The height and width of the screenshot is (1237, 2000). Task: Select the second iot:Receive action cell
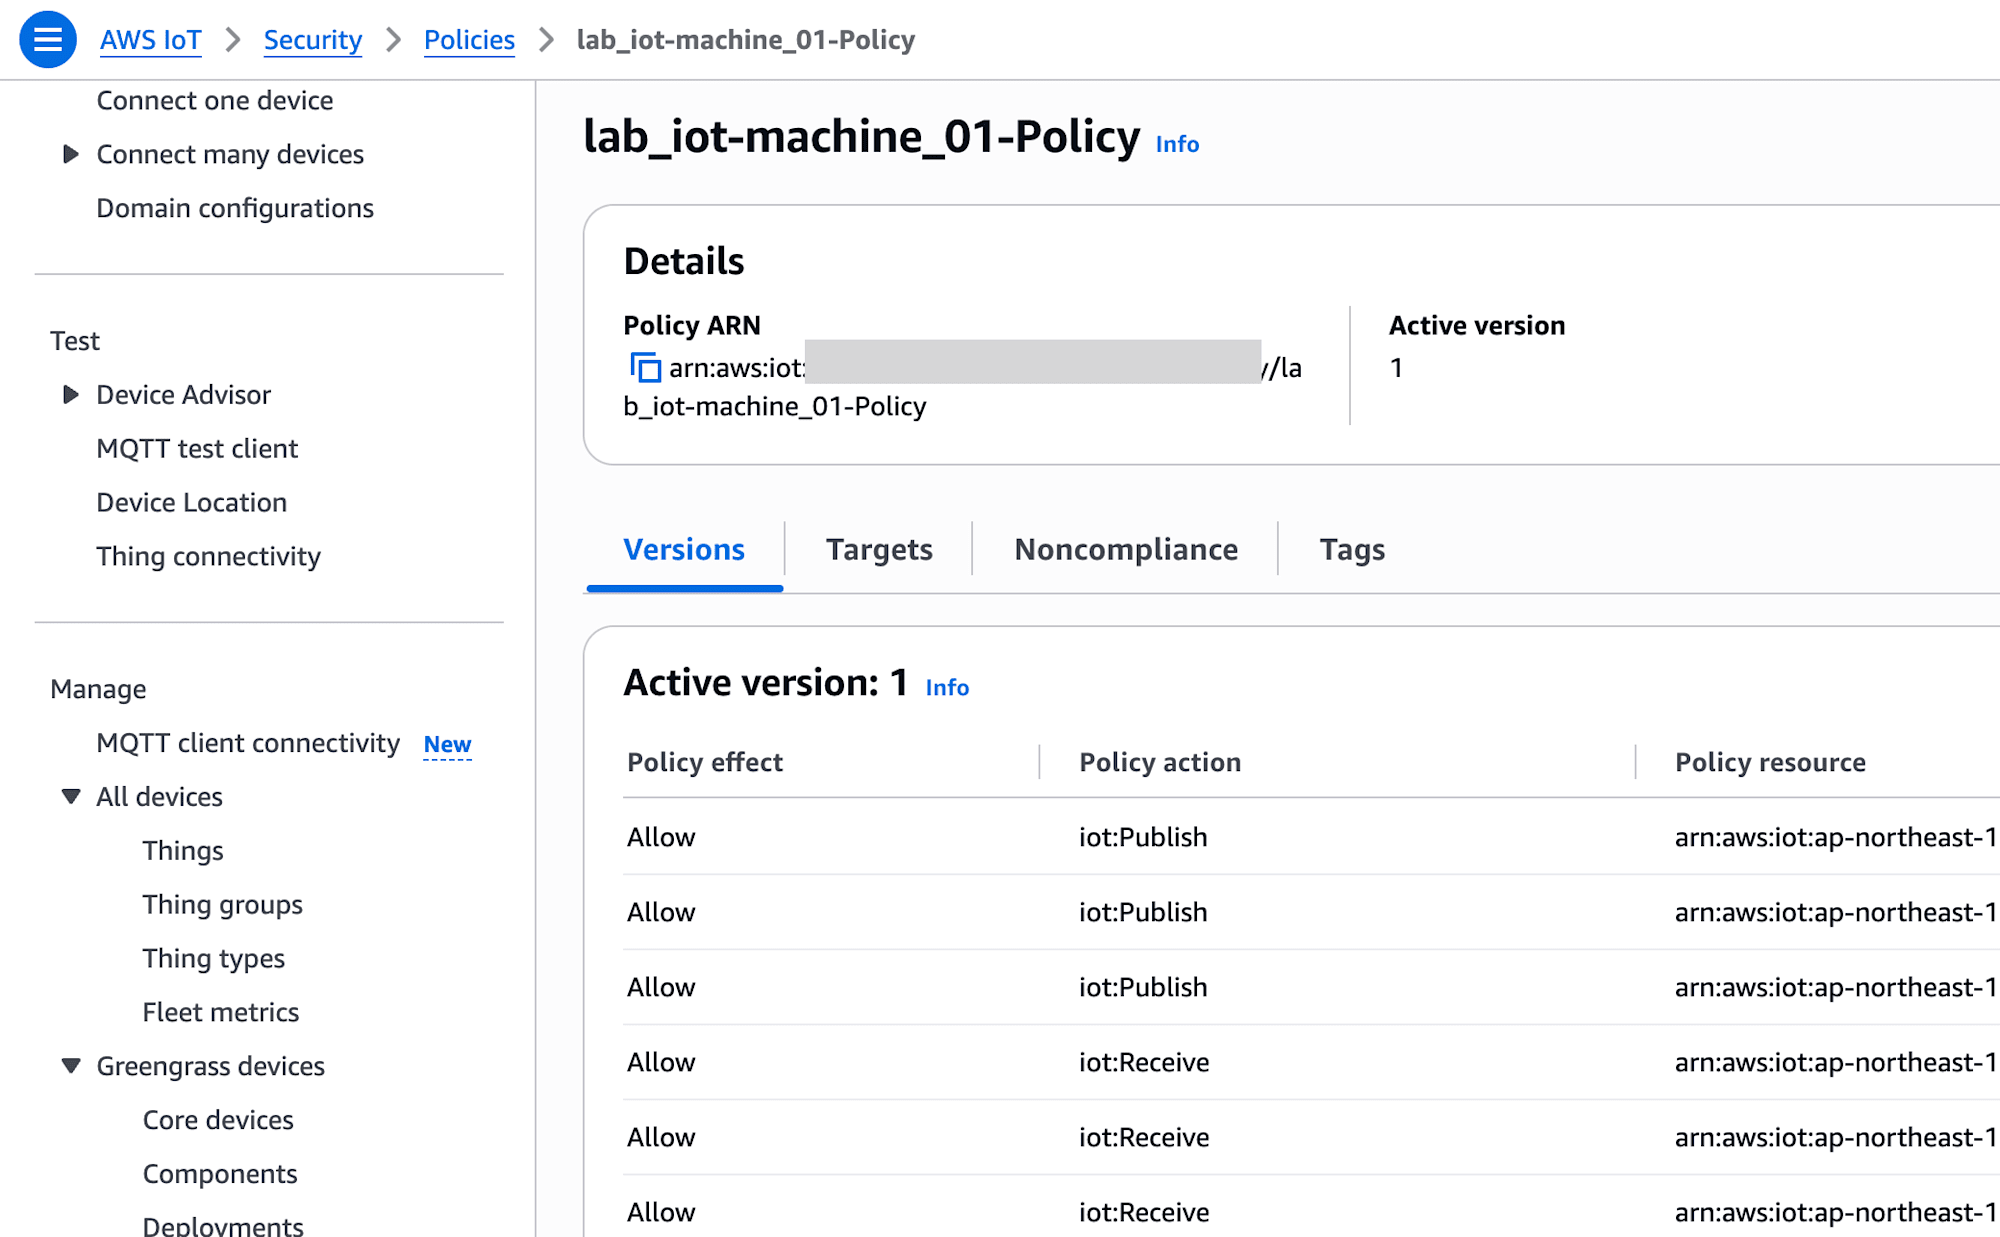point(1144,1137)
